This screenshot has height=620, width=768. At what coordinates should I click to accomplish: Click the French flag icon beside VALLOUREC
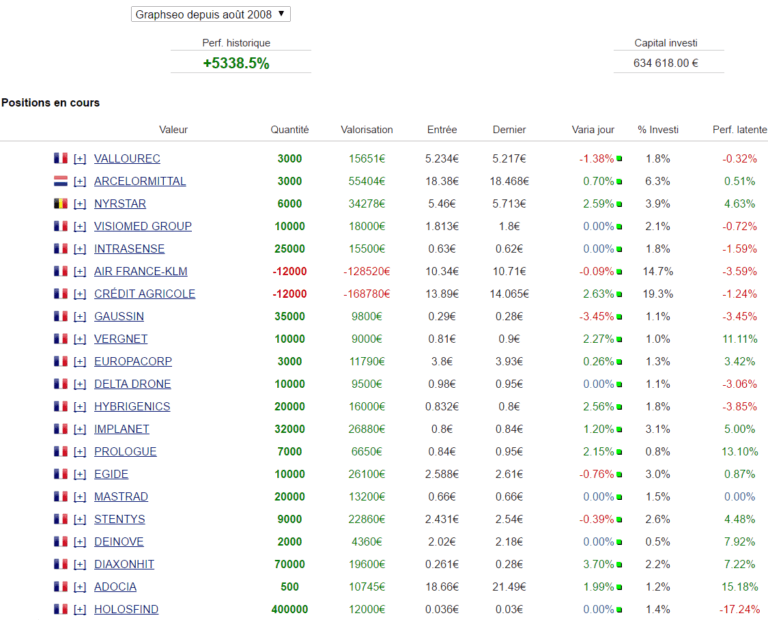pyautogui.click(x=60, y=159)
